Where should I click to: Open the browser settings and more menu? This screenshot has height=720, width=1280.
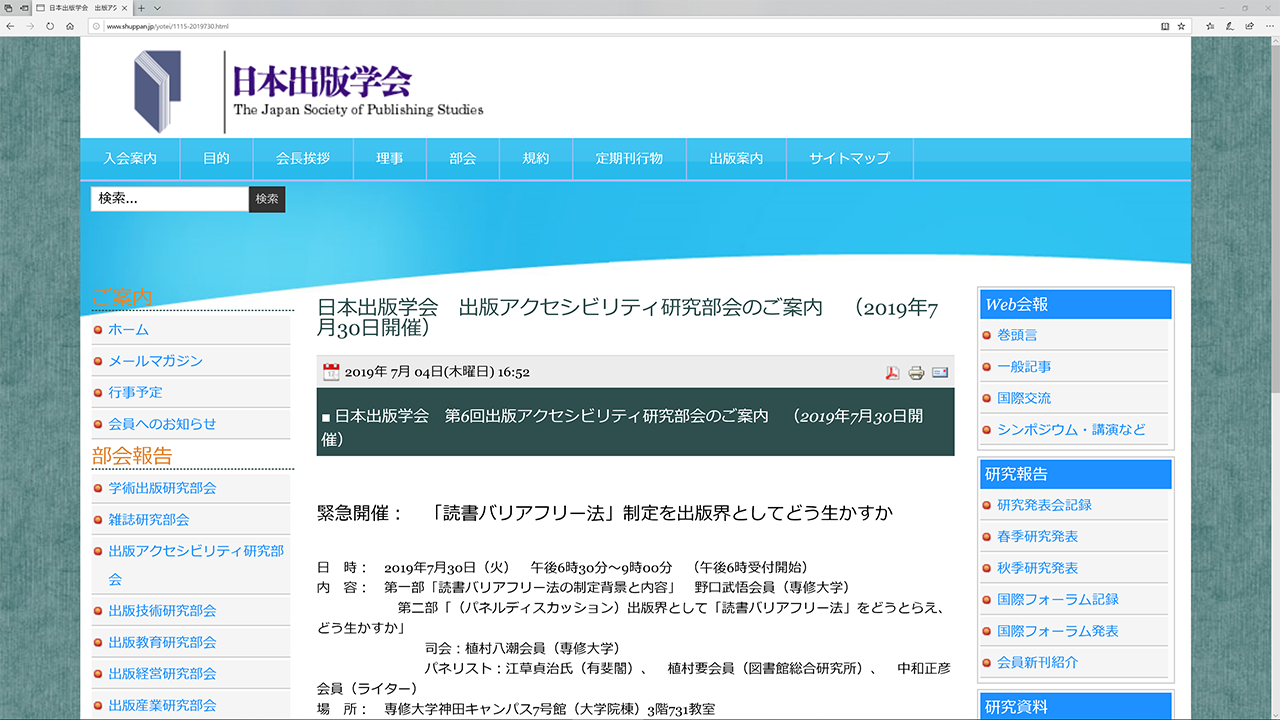click(1268, 26)
